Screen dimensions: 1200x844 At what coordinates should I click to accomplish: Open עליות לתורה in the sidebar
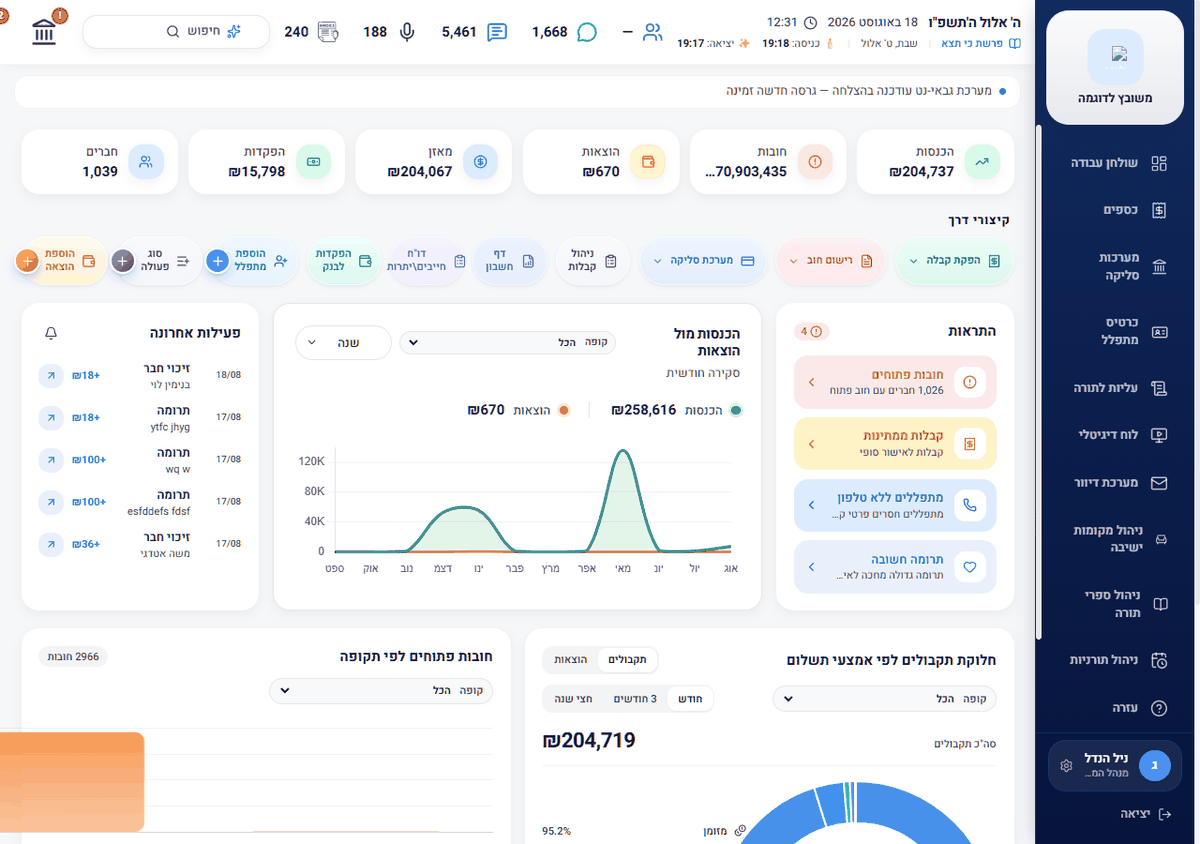pyautogui.click(x=1117, y=387)
